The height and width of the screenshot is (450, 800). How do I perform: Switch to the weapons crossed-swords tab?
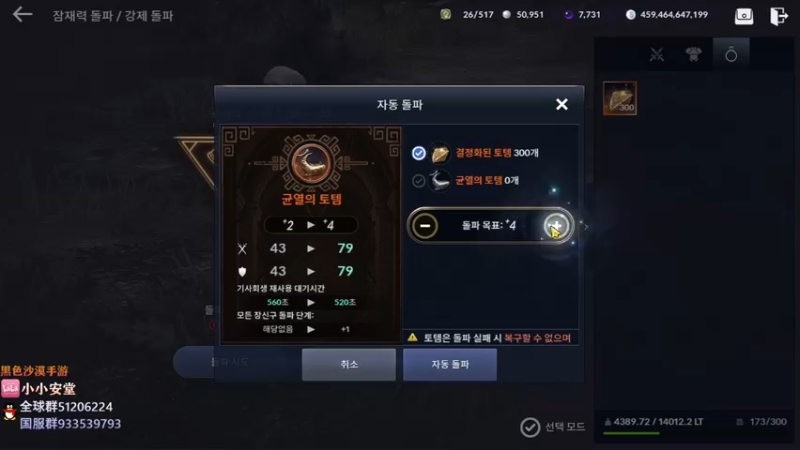pyautogui.click(x=657, y=54)
